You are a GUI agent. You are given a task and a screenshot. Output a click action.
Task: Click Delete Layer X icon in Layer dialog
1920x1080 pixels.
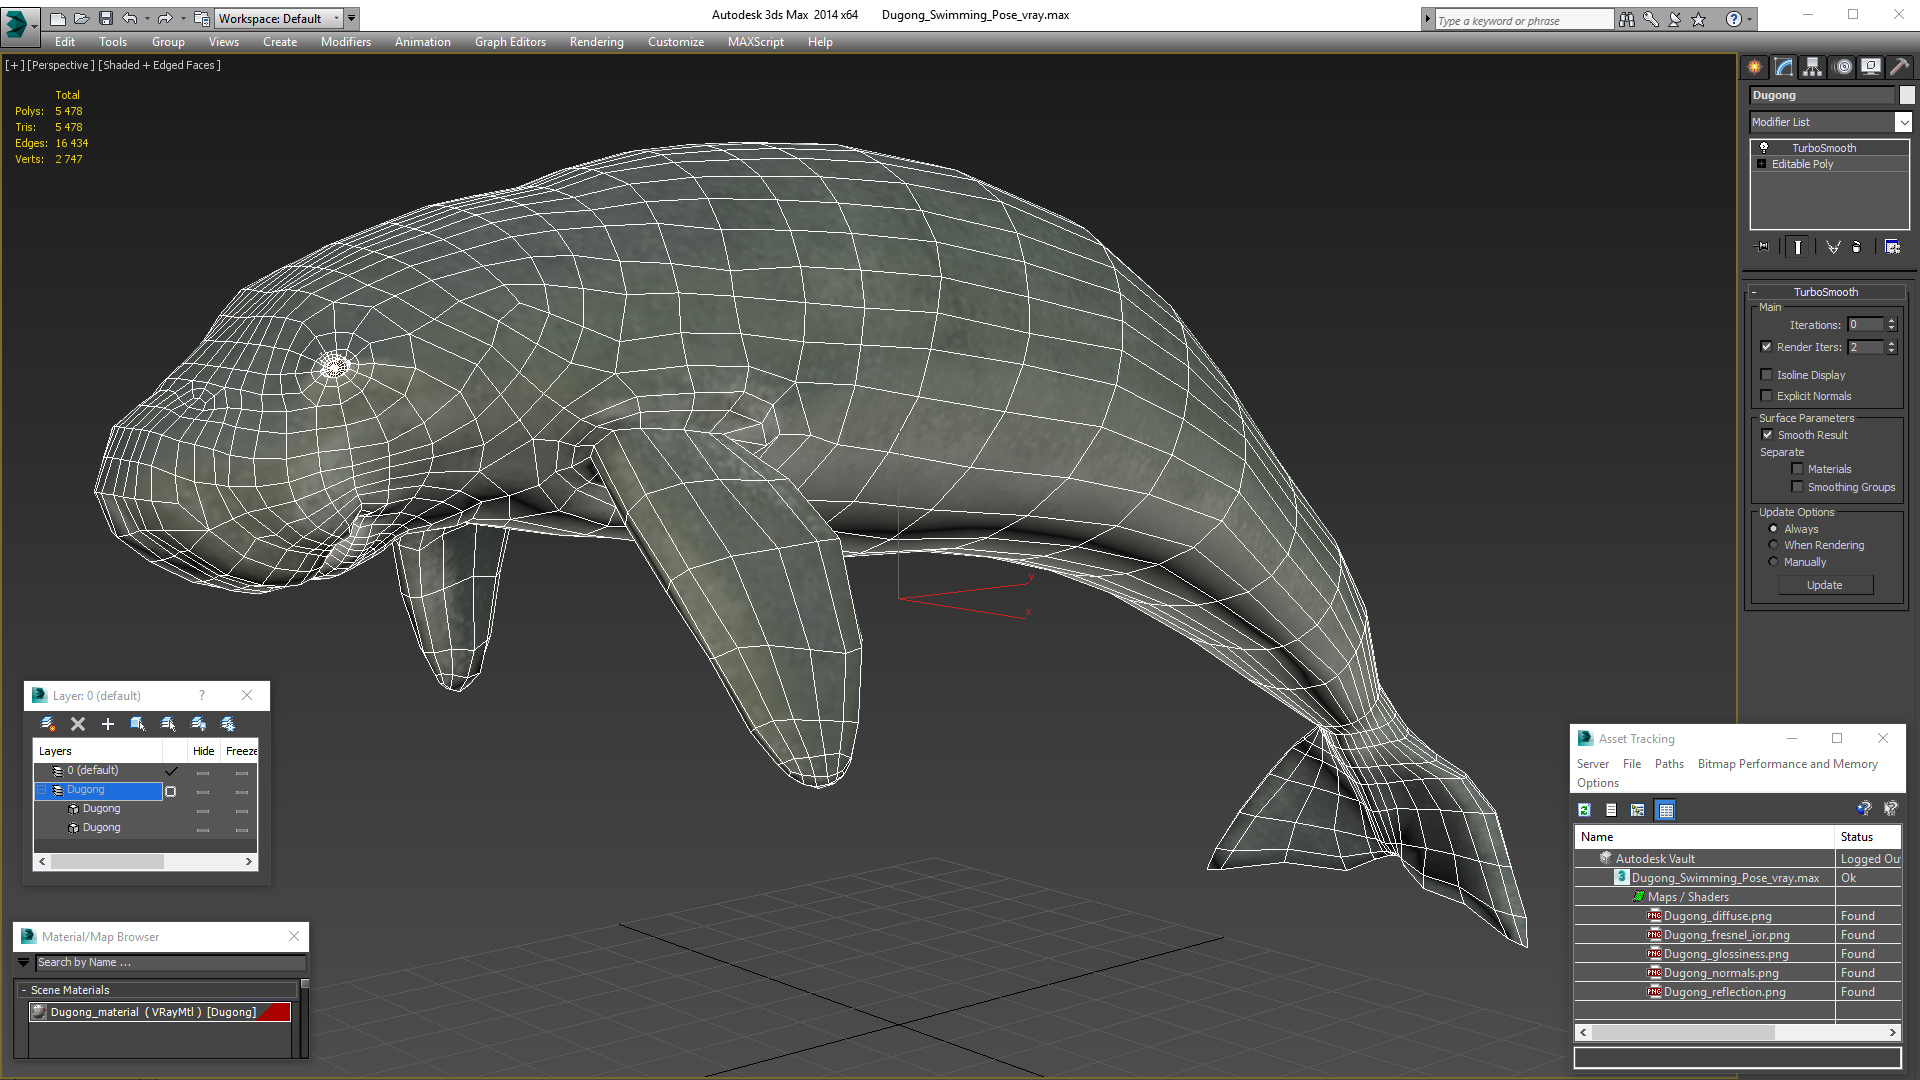tap(78, 723)
